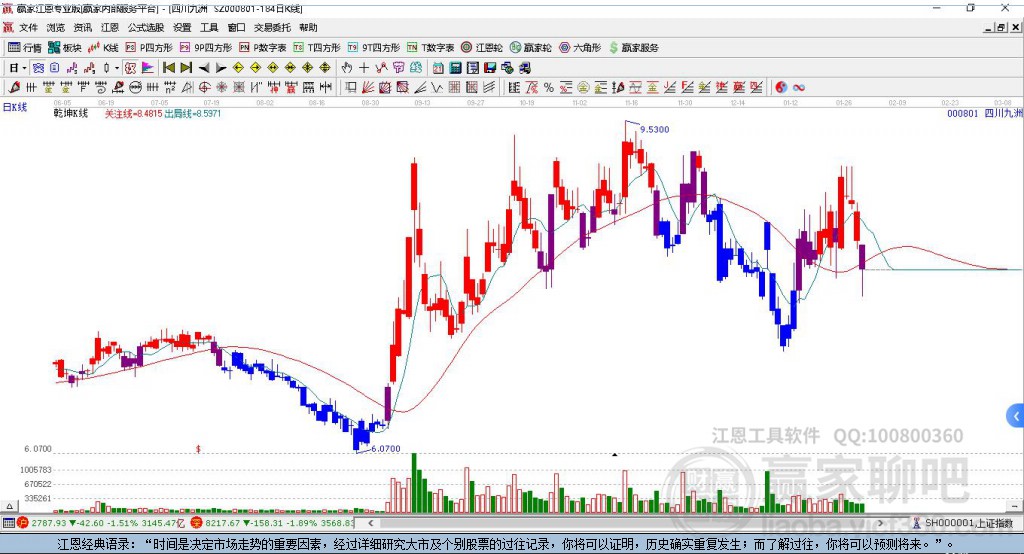The height and width of the screenshot is (554, 1024).
Task: Open the 帮助 menu
Action: tap(308, 27)
